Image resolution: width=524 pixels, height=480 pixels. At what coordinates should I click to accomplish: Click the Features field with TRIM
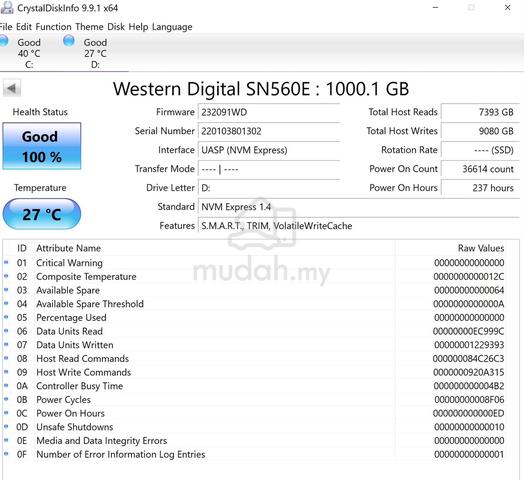(x=359, y=226)
